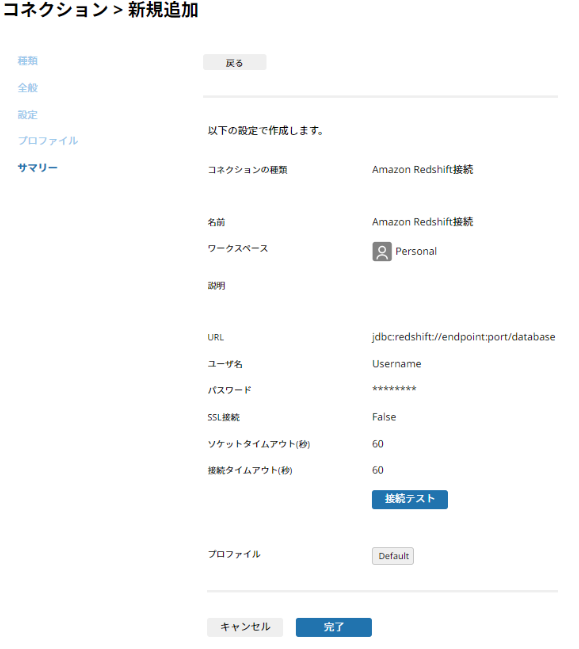Click the connection name Amazon Redshift接続
579x649 pixels.
tap(422, 222)
